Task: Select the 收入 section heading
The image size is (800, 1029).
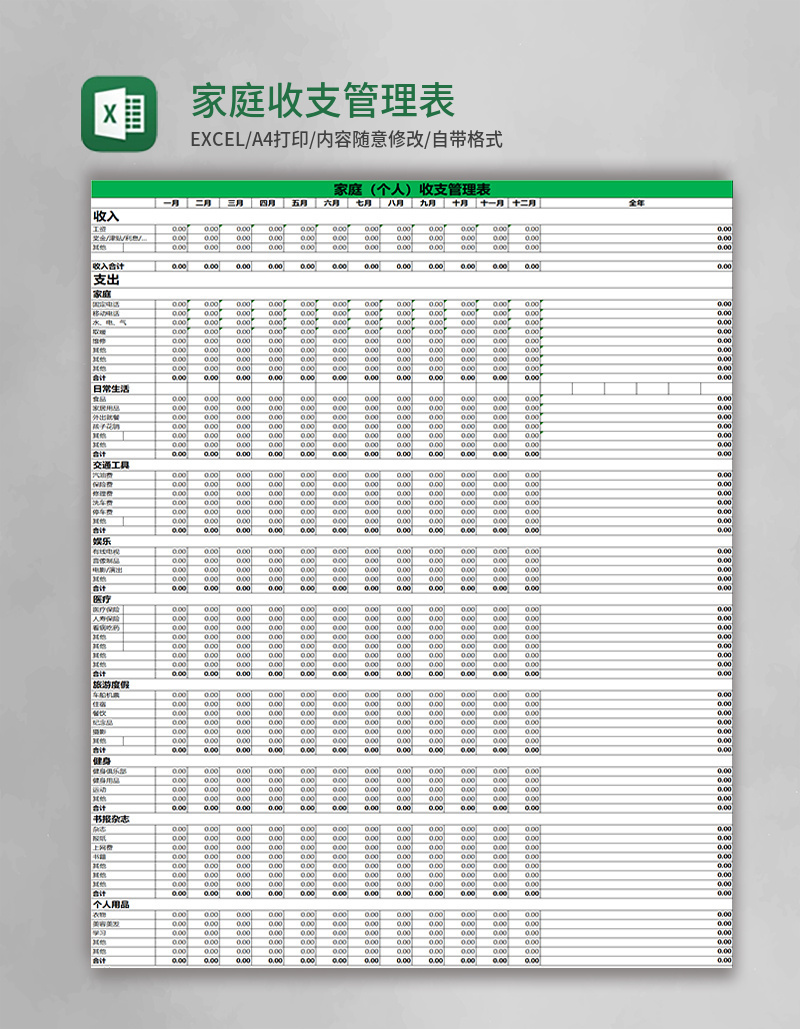Action: pyautogui.click(x=106, y=216)
